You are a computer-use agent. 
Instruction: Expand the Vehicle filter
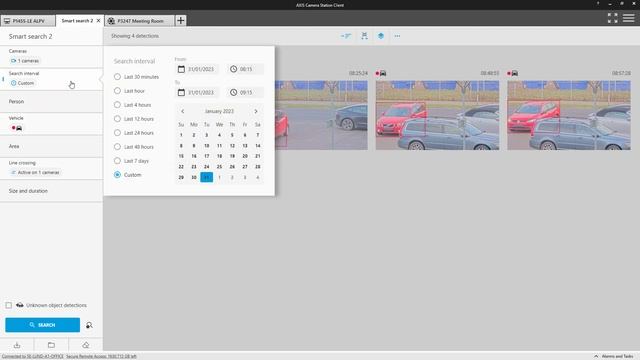[51, 124]
